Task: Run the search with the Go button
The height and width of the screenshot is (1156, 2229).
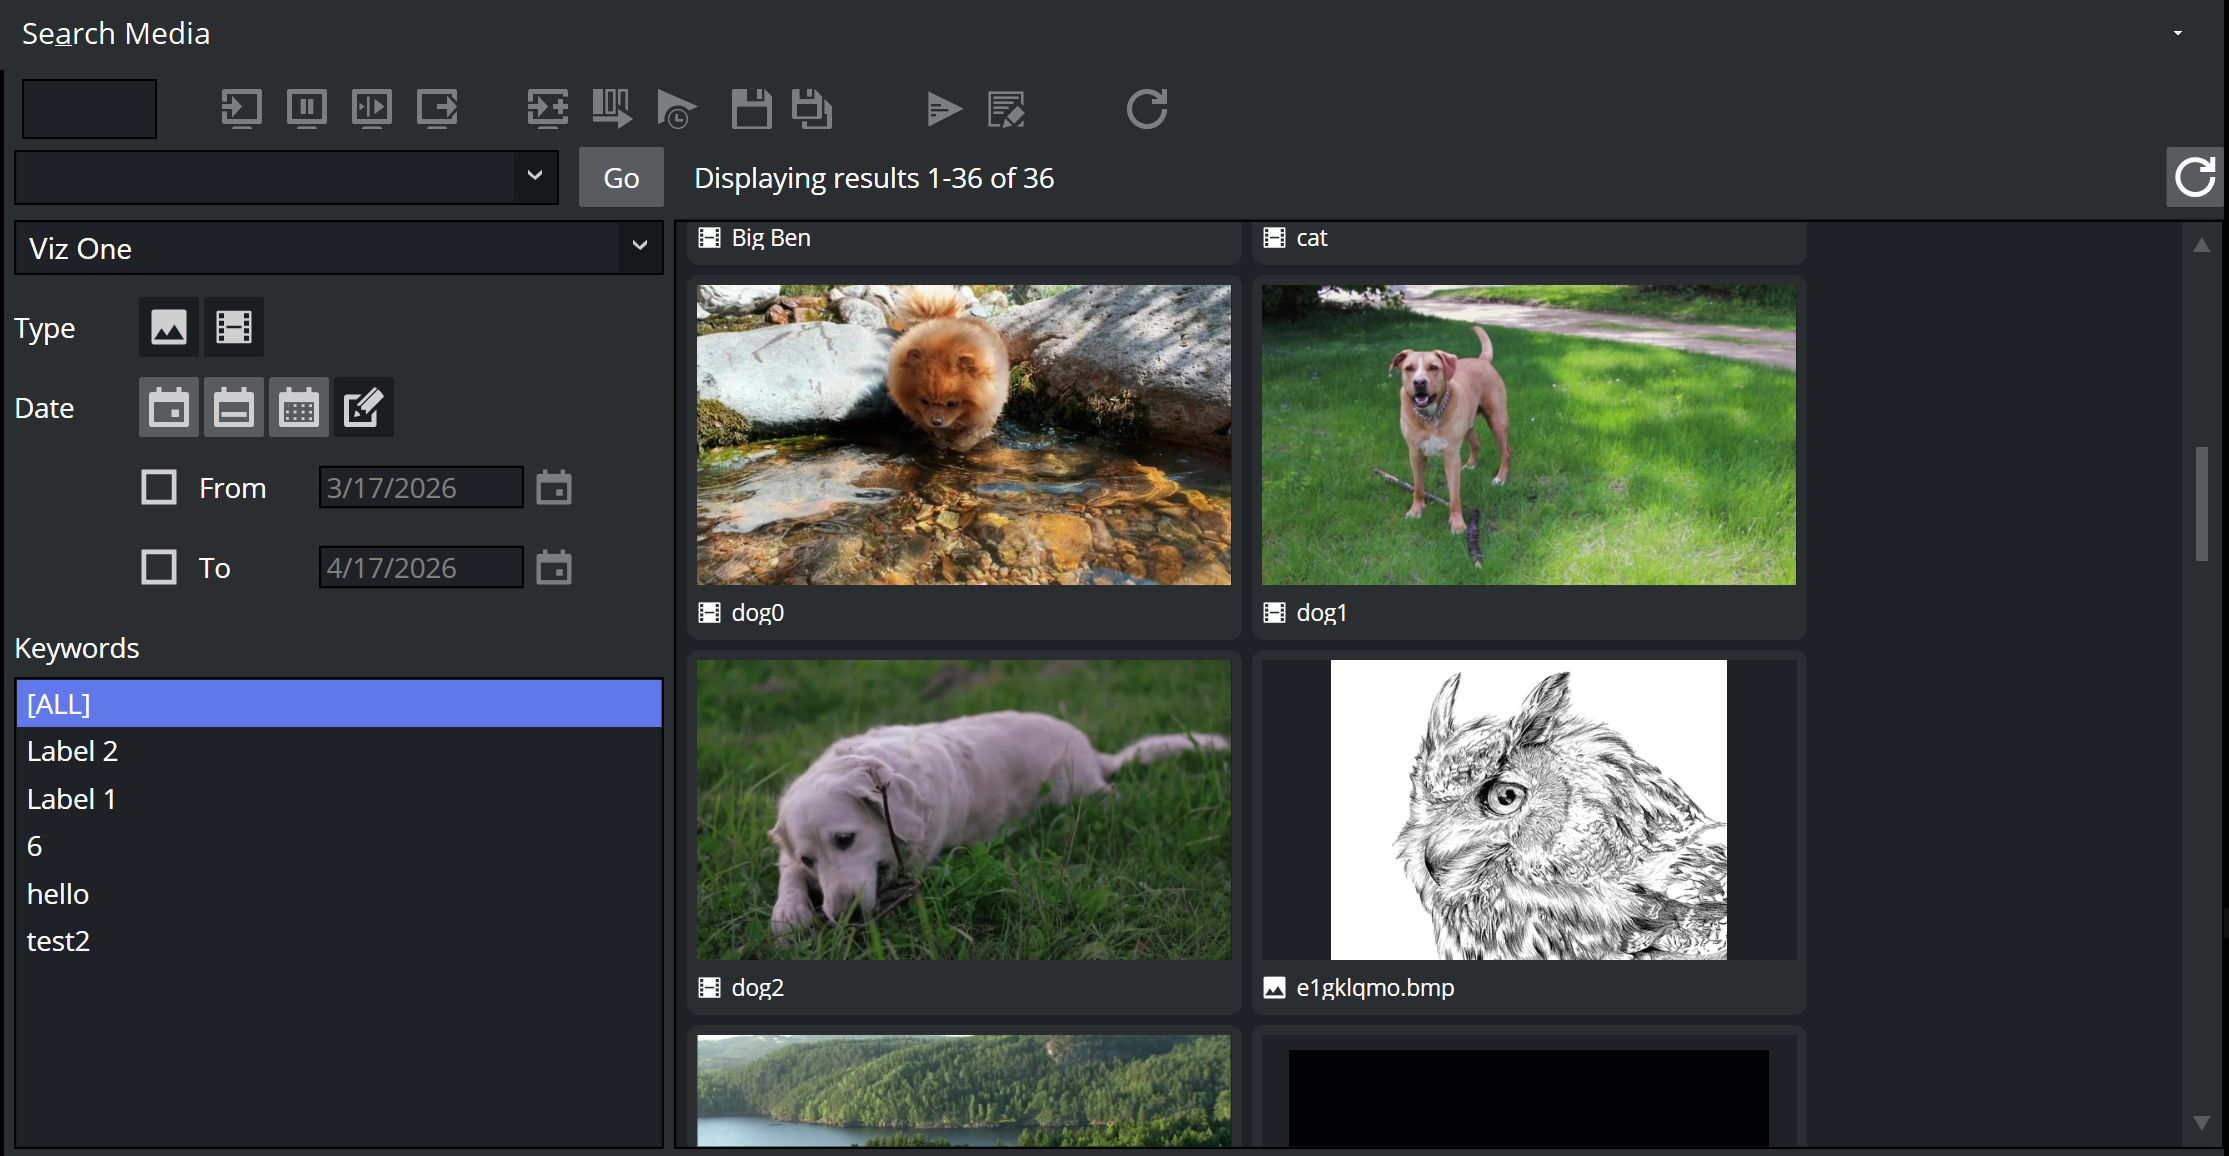Action: tap(621, 177)
